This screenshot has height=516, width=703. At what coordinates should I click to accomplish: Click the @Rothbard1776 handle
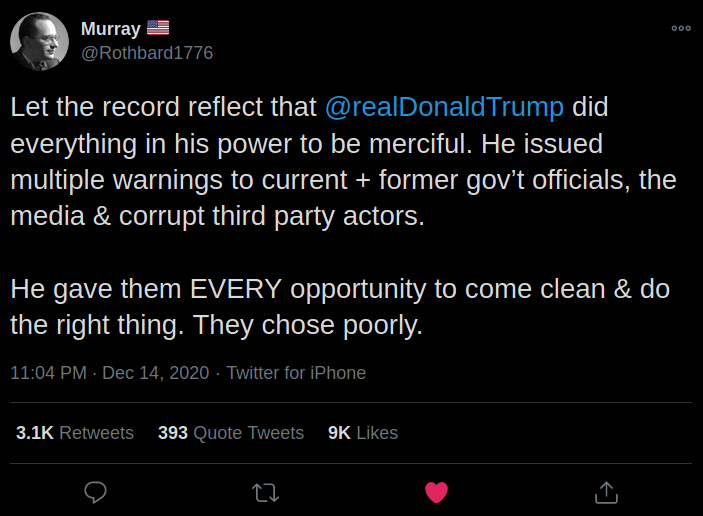click(x=146, y=53)
